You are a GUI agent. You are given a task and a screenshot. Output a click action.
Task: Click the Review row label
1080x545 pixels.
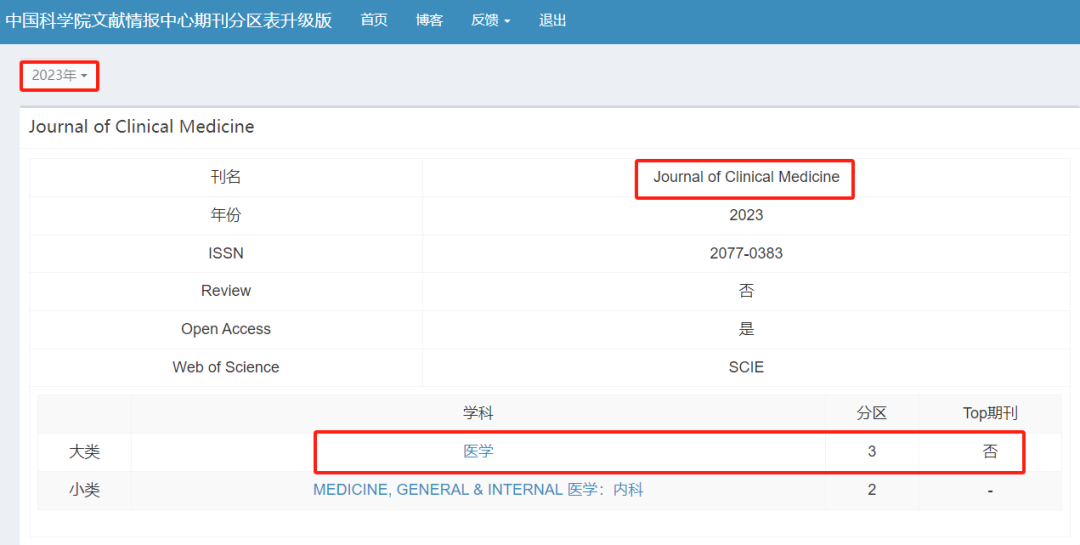click(226, 291)
